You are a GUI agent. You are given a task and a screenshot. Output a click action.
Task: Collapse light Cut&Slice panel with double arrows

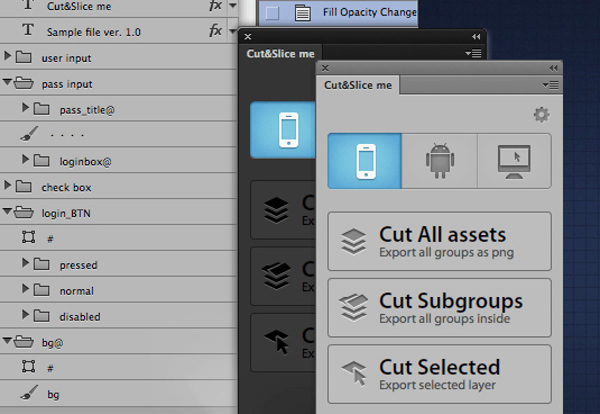pyautogui.click(x=553, y=68)
